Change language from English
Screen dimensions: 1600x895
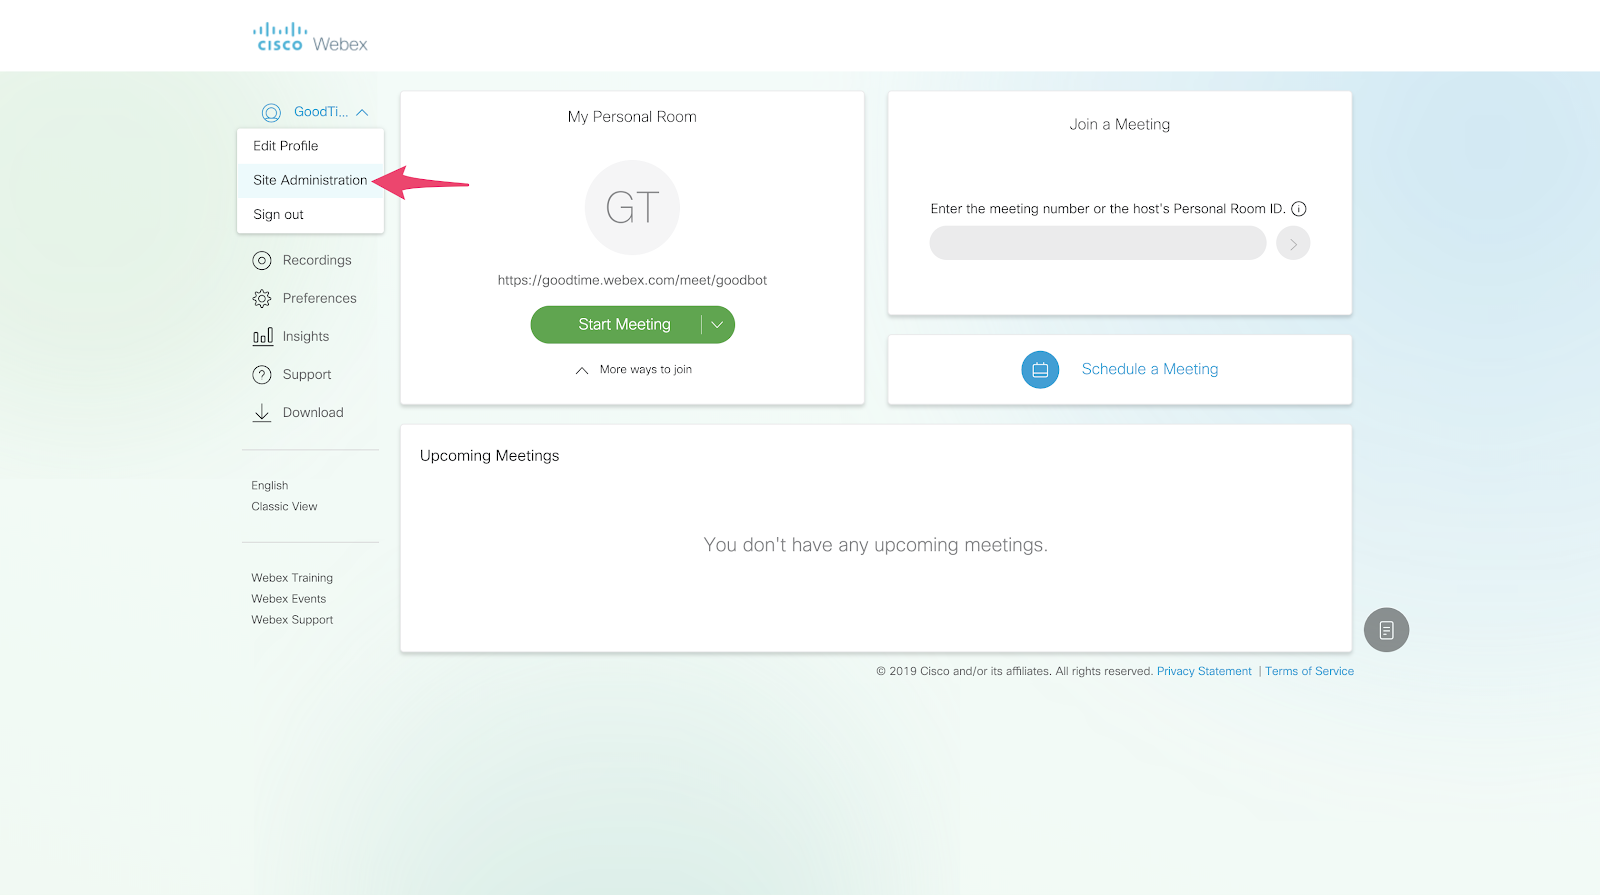click(270, 485)
